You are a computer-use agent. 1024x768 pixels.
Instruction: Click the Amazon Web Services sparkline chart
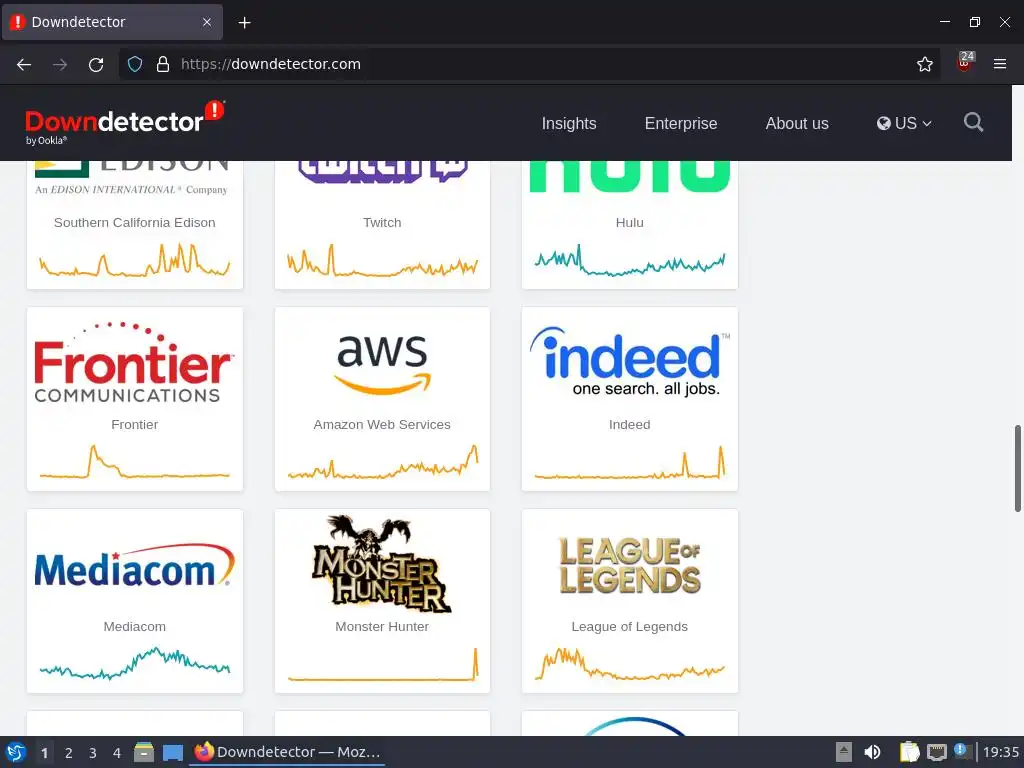tap(383, 462)
